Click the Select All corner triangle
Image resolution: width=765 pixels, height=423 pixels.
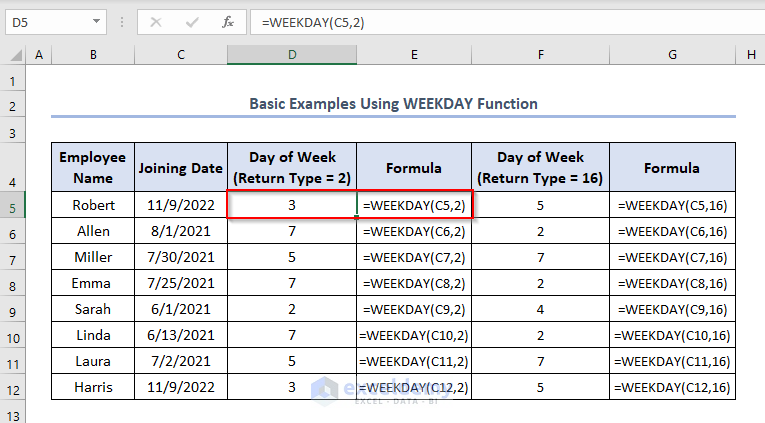[14, 55]
